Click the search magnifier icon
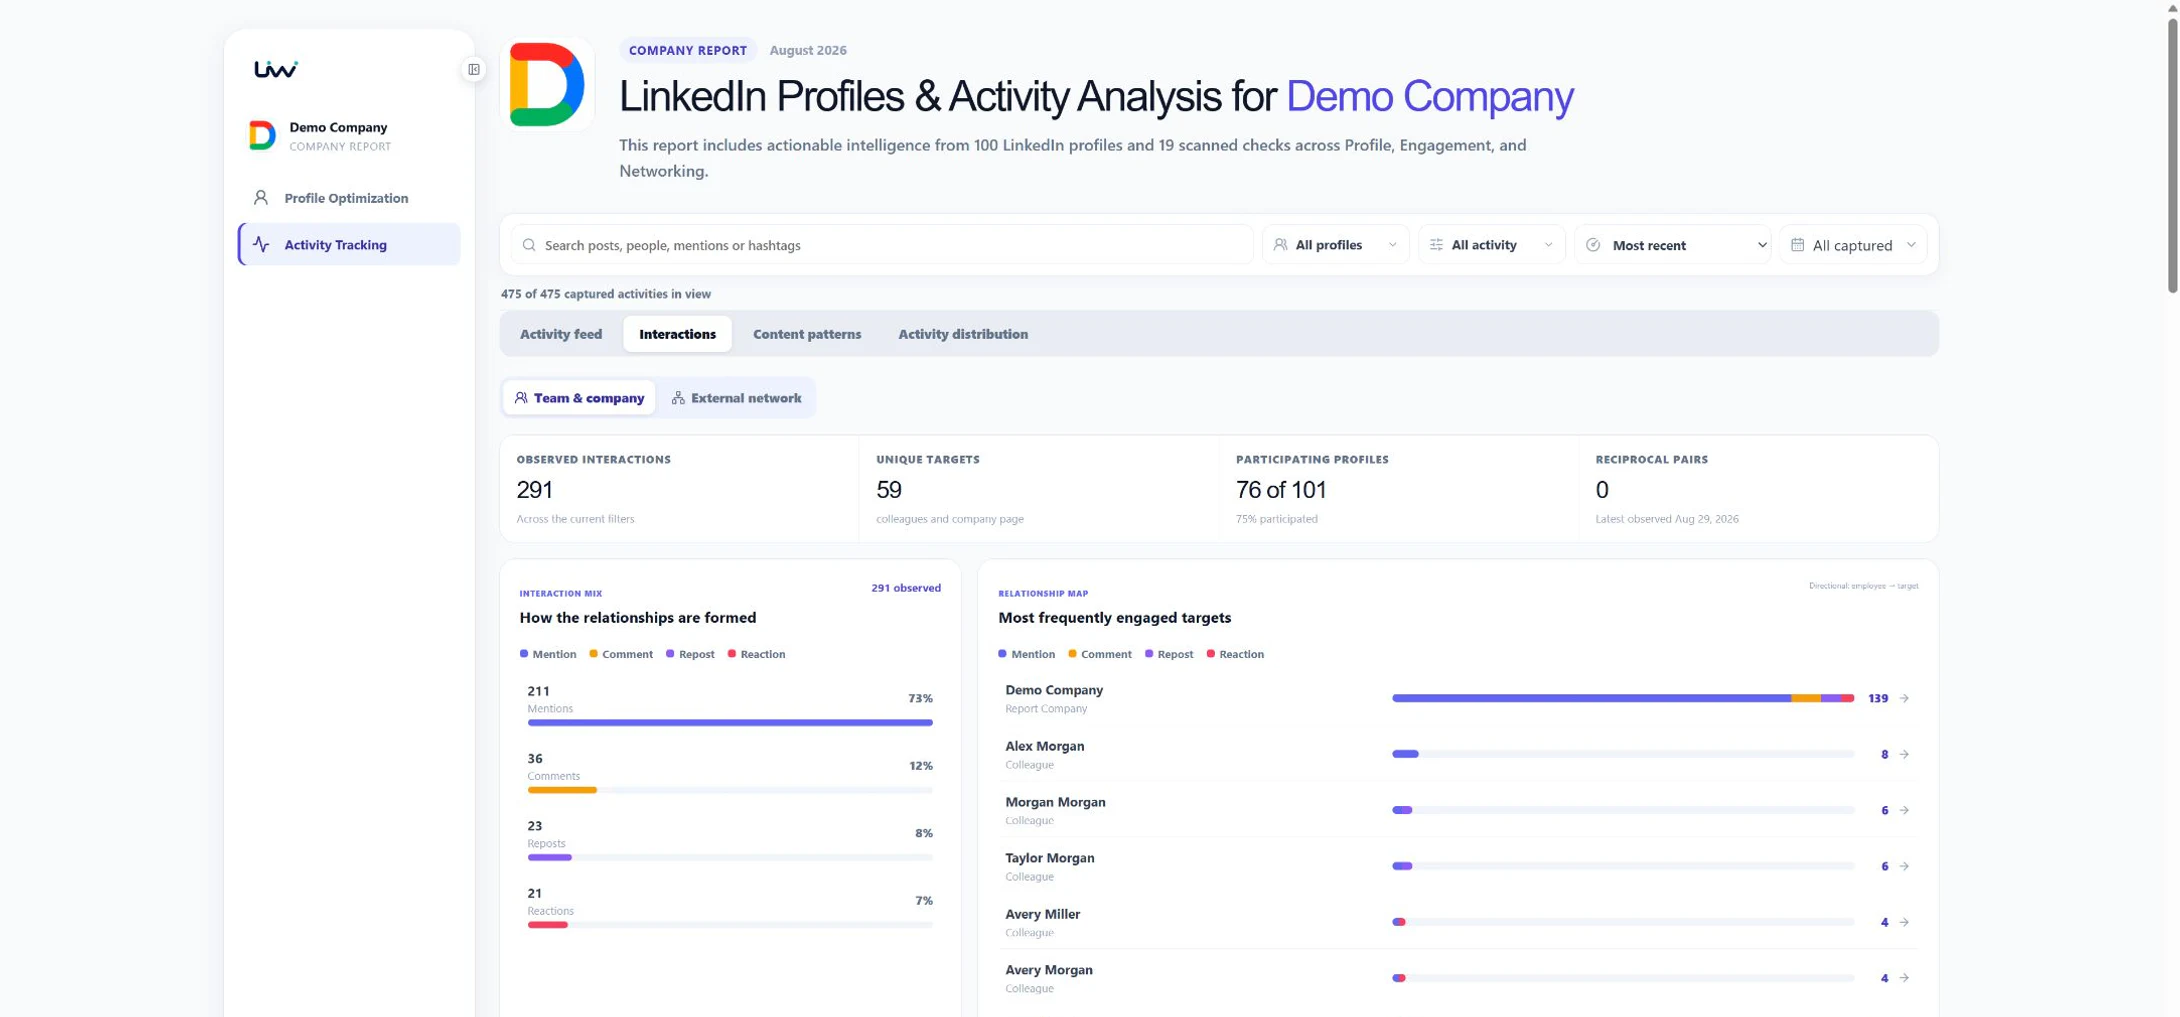This screenshot has height=1017, width=2180. click(529, 245)
